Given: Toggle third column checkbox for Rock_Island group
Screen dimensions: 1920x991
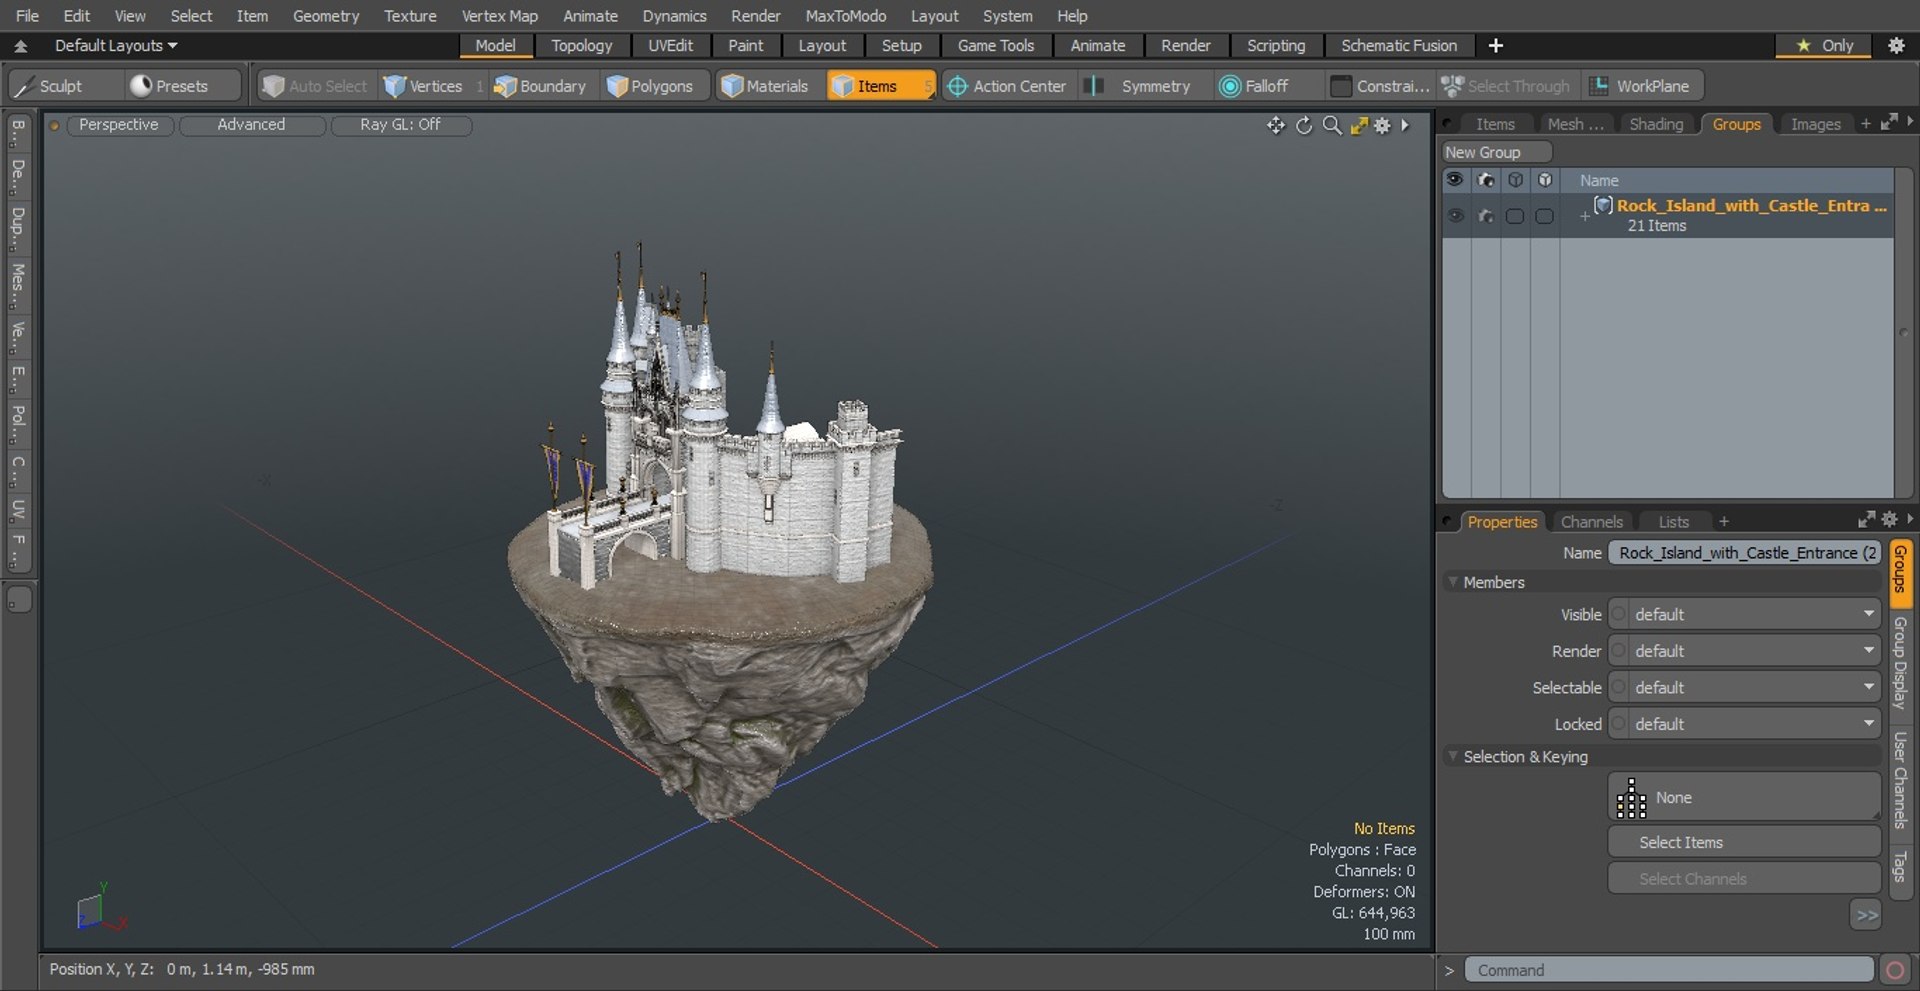Looking at the screenshot, I should point(1515,216).
